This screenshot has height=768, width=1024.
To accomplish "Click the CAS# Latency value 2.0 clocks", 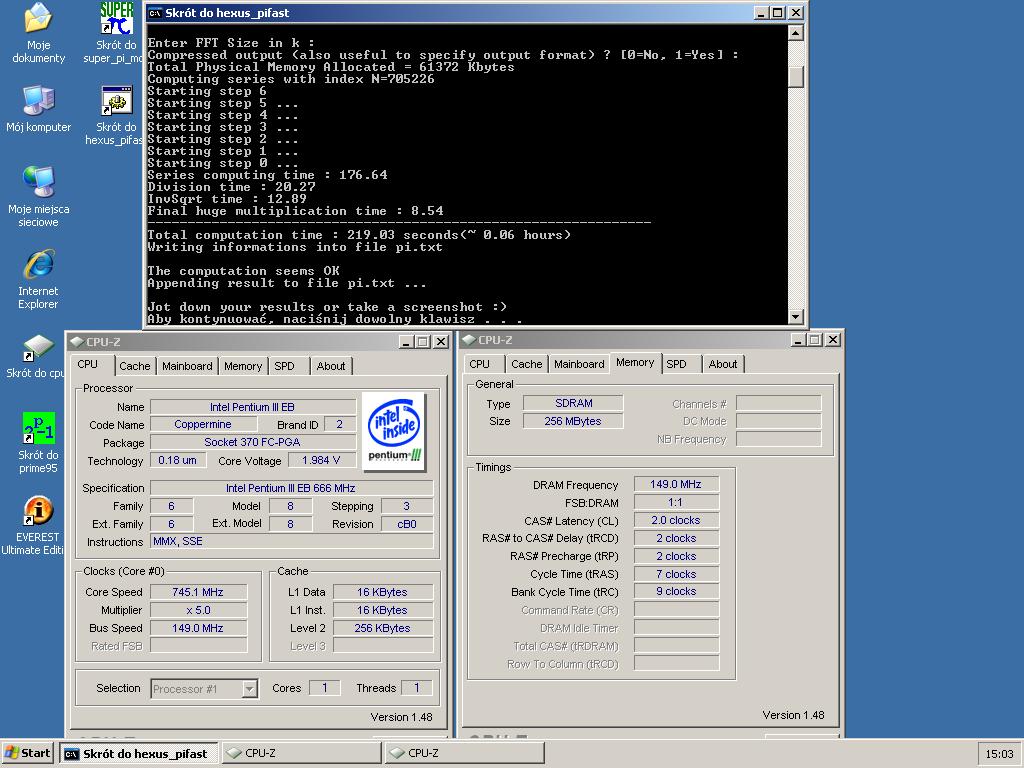I will (x=676, y=520).
